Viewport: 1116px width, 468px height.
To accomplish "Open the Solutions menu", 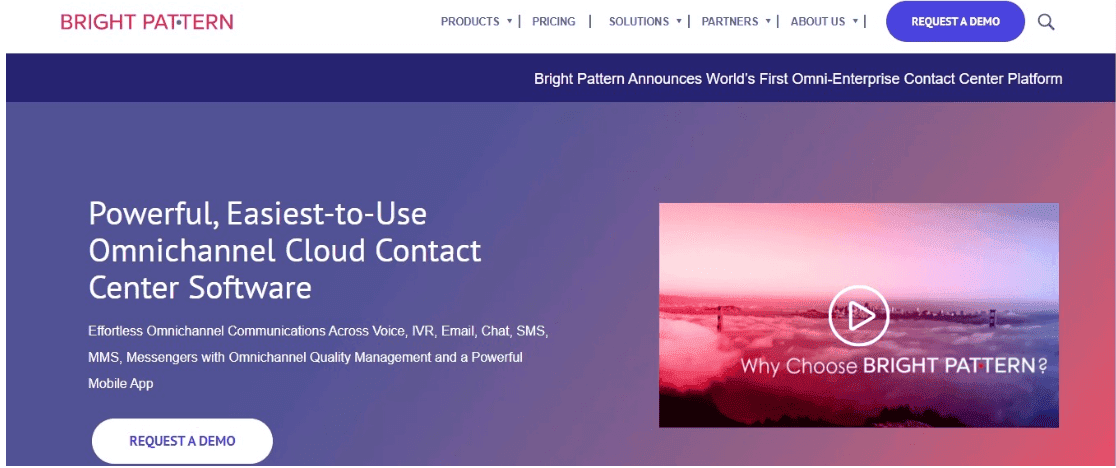I will click(x=638, y=21).
